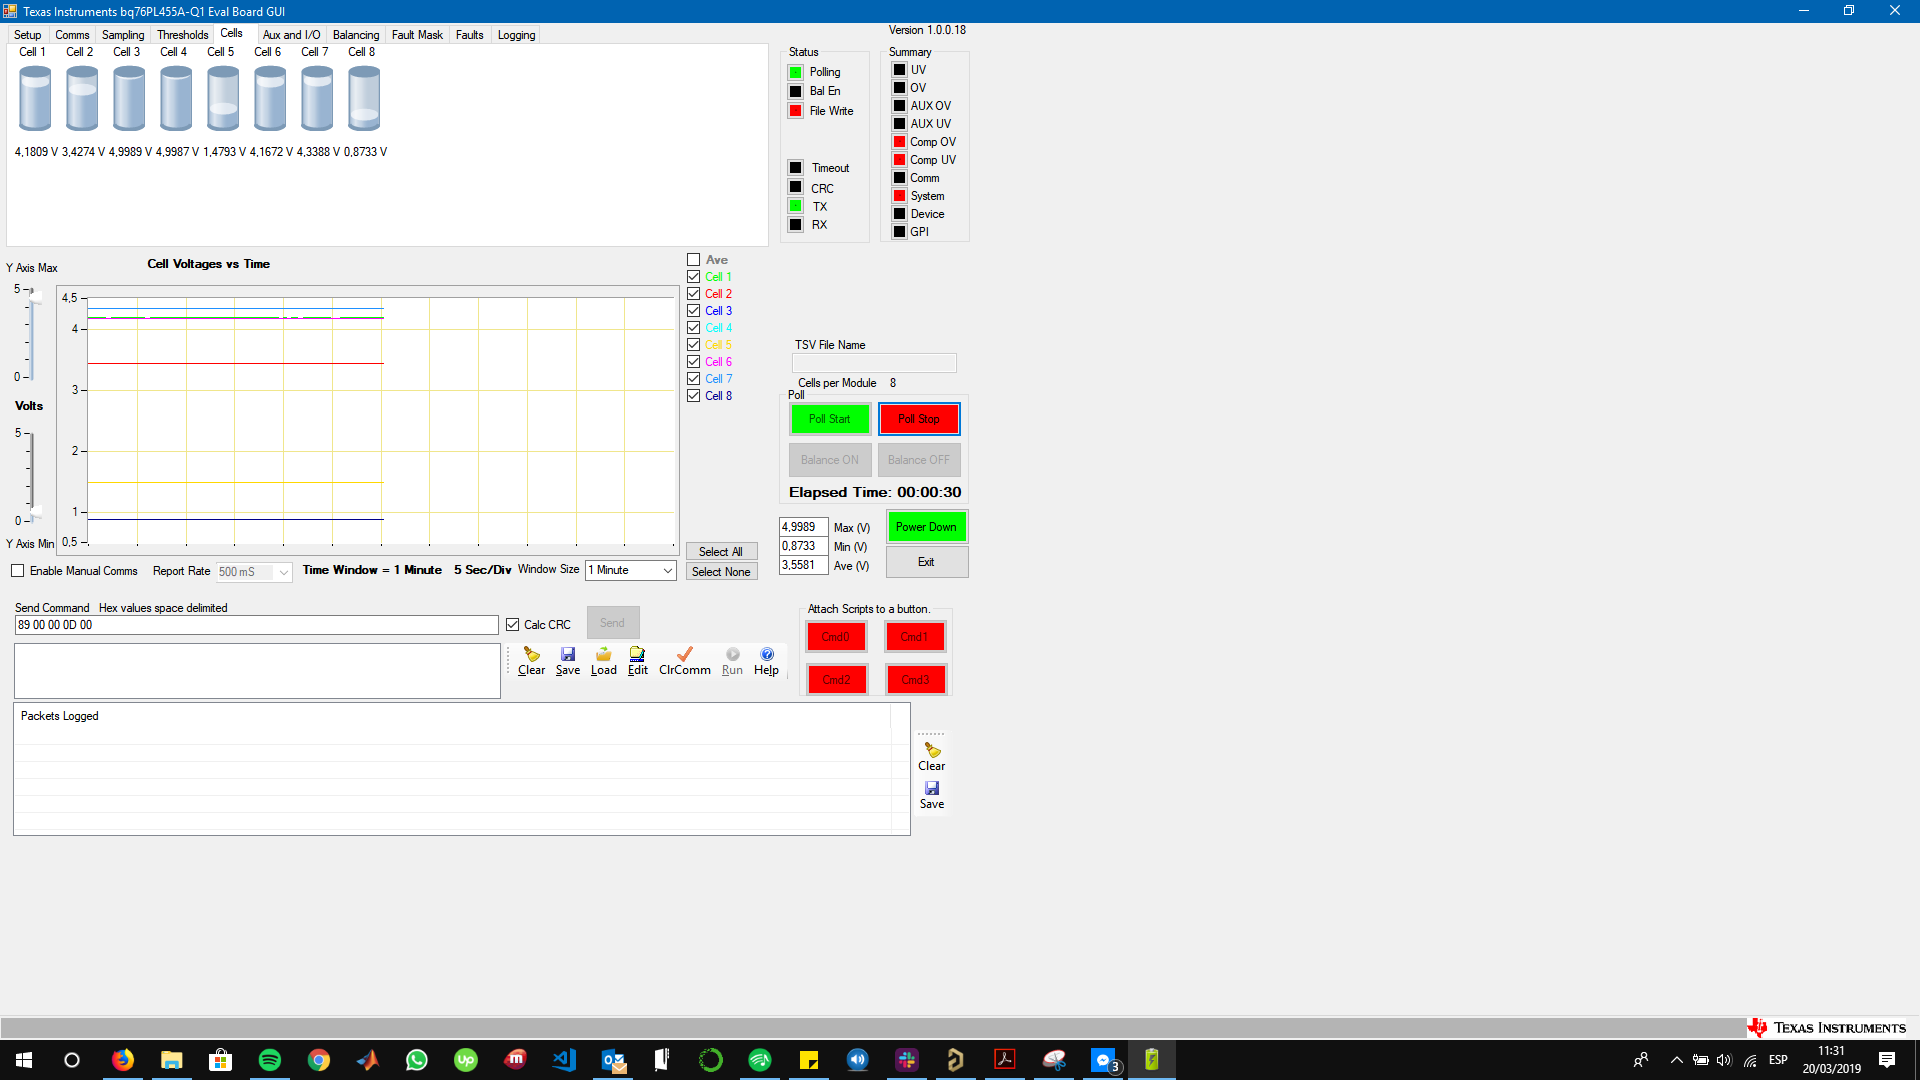The image size is (1920, 1080).
Task: Click the Clear script toolbar icon
Action: [x=531, y=654]
